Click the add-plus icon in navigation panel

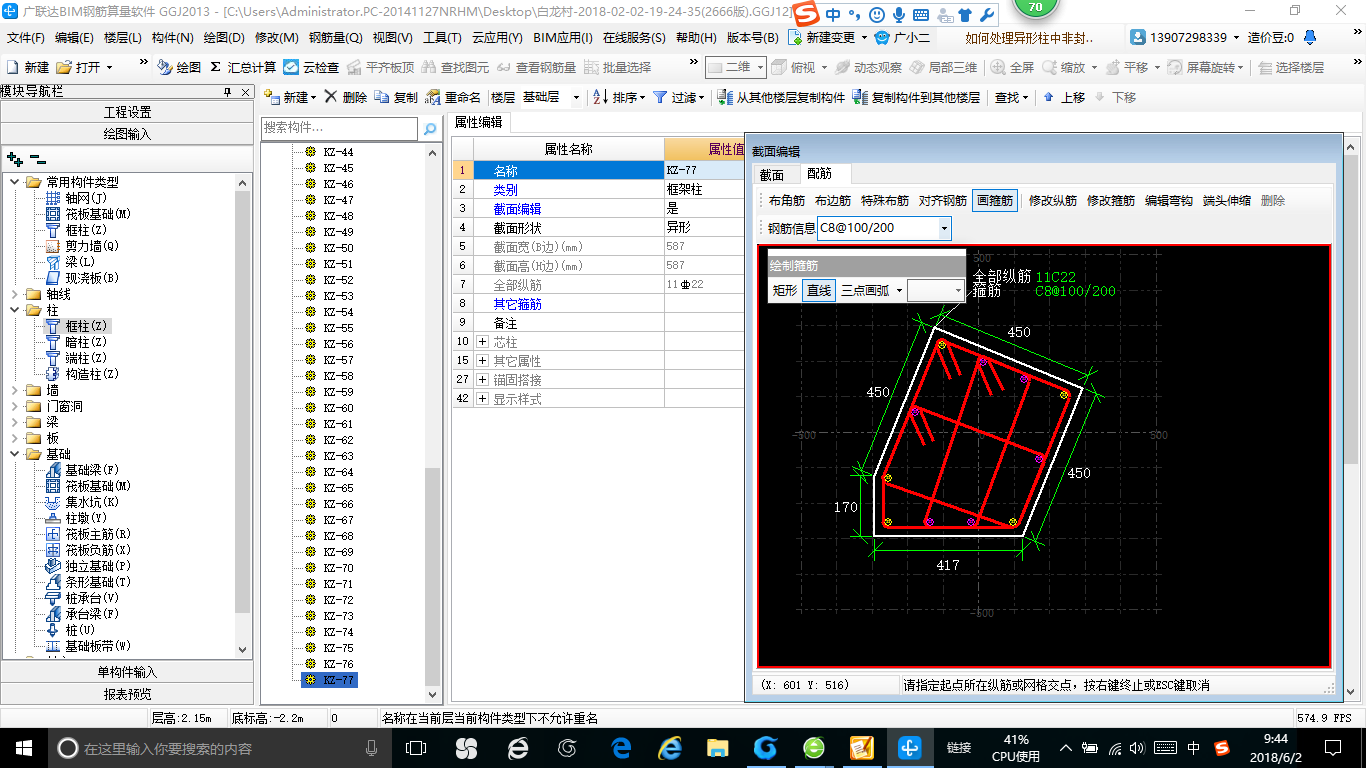point(15,158)
